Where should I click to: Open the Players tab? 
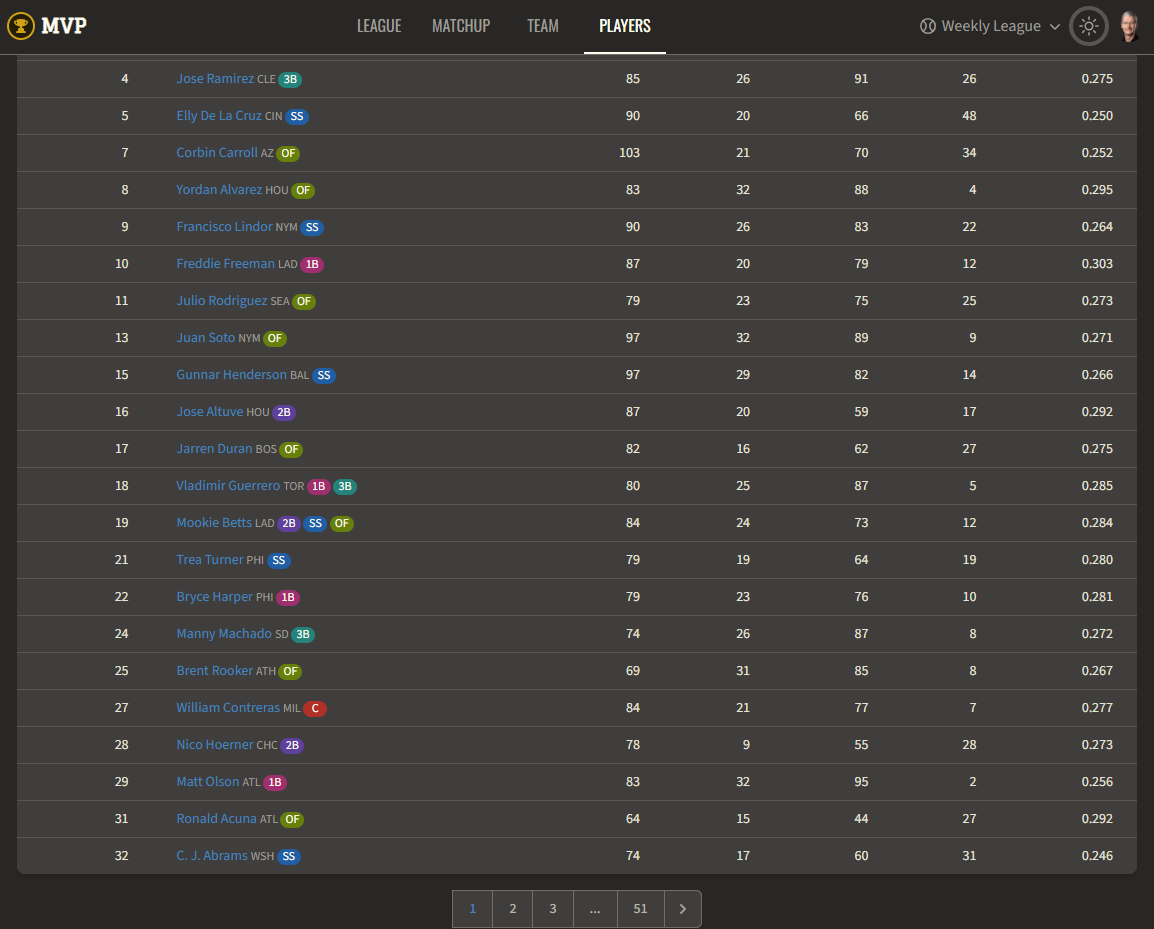pyautogui.click(x=625, y=26)
